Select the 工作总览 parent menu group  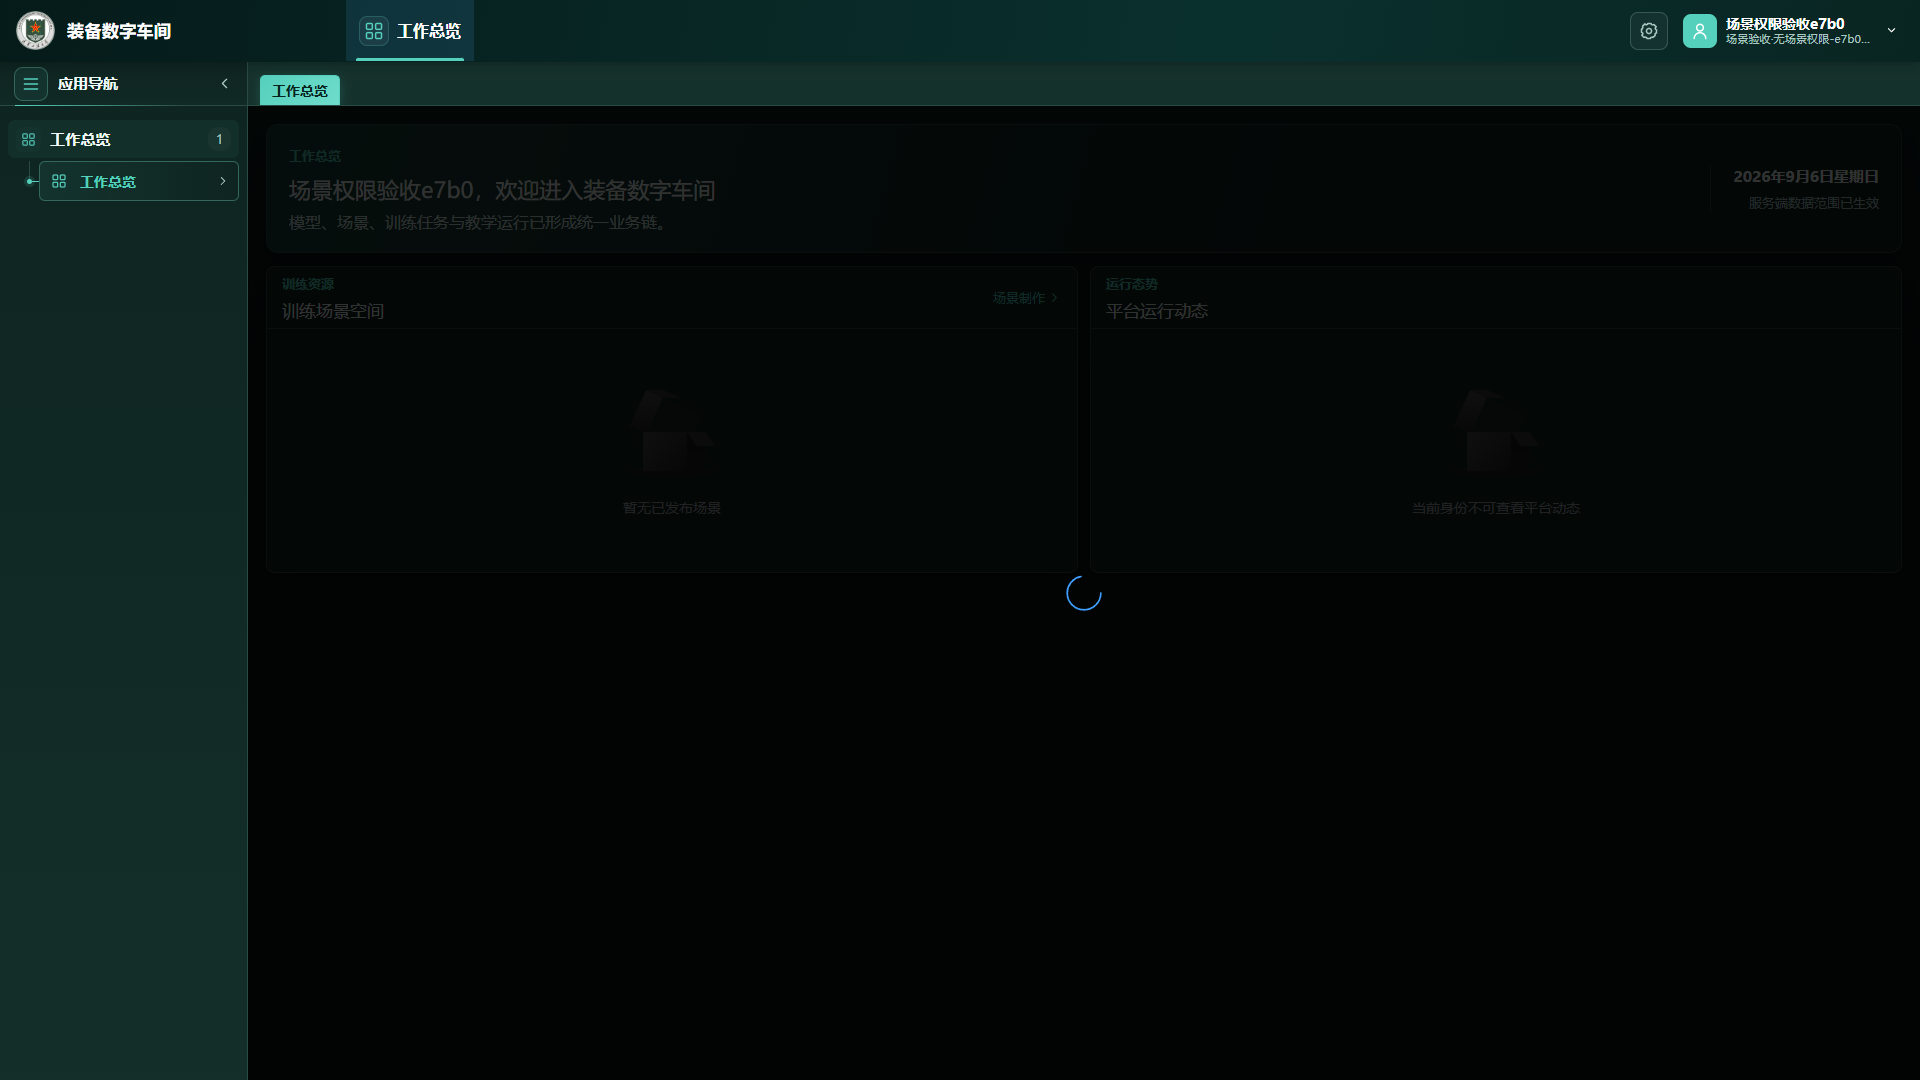click(x=123, y=140)
